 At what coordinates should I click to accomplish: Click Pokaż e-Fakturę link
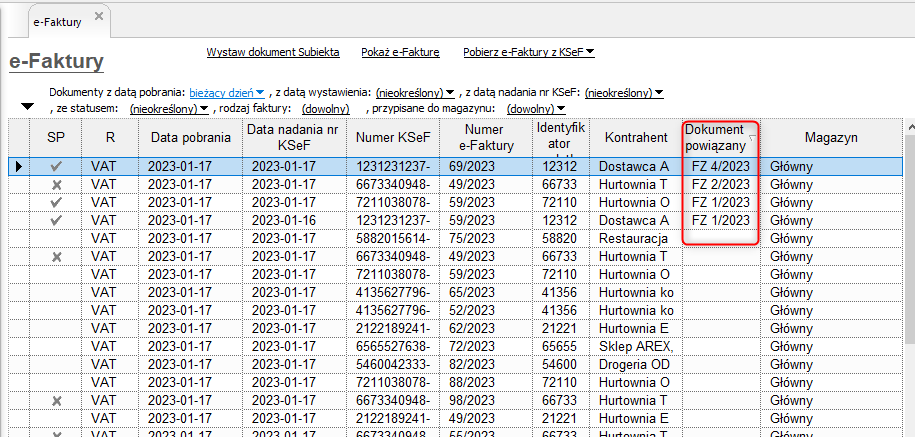(x=400, y=52)
